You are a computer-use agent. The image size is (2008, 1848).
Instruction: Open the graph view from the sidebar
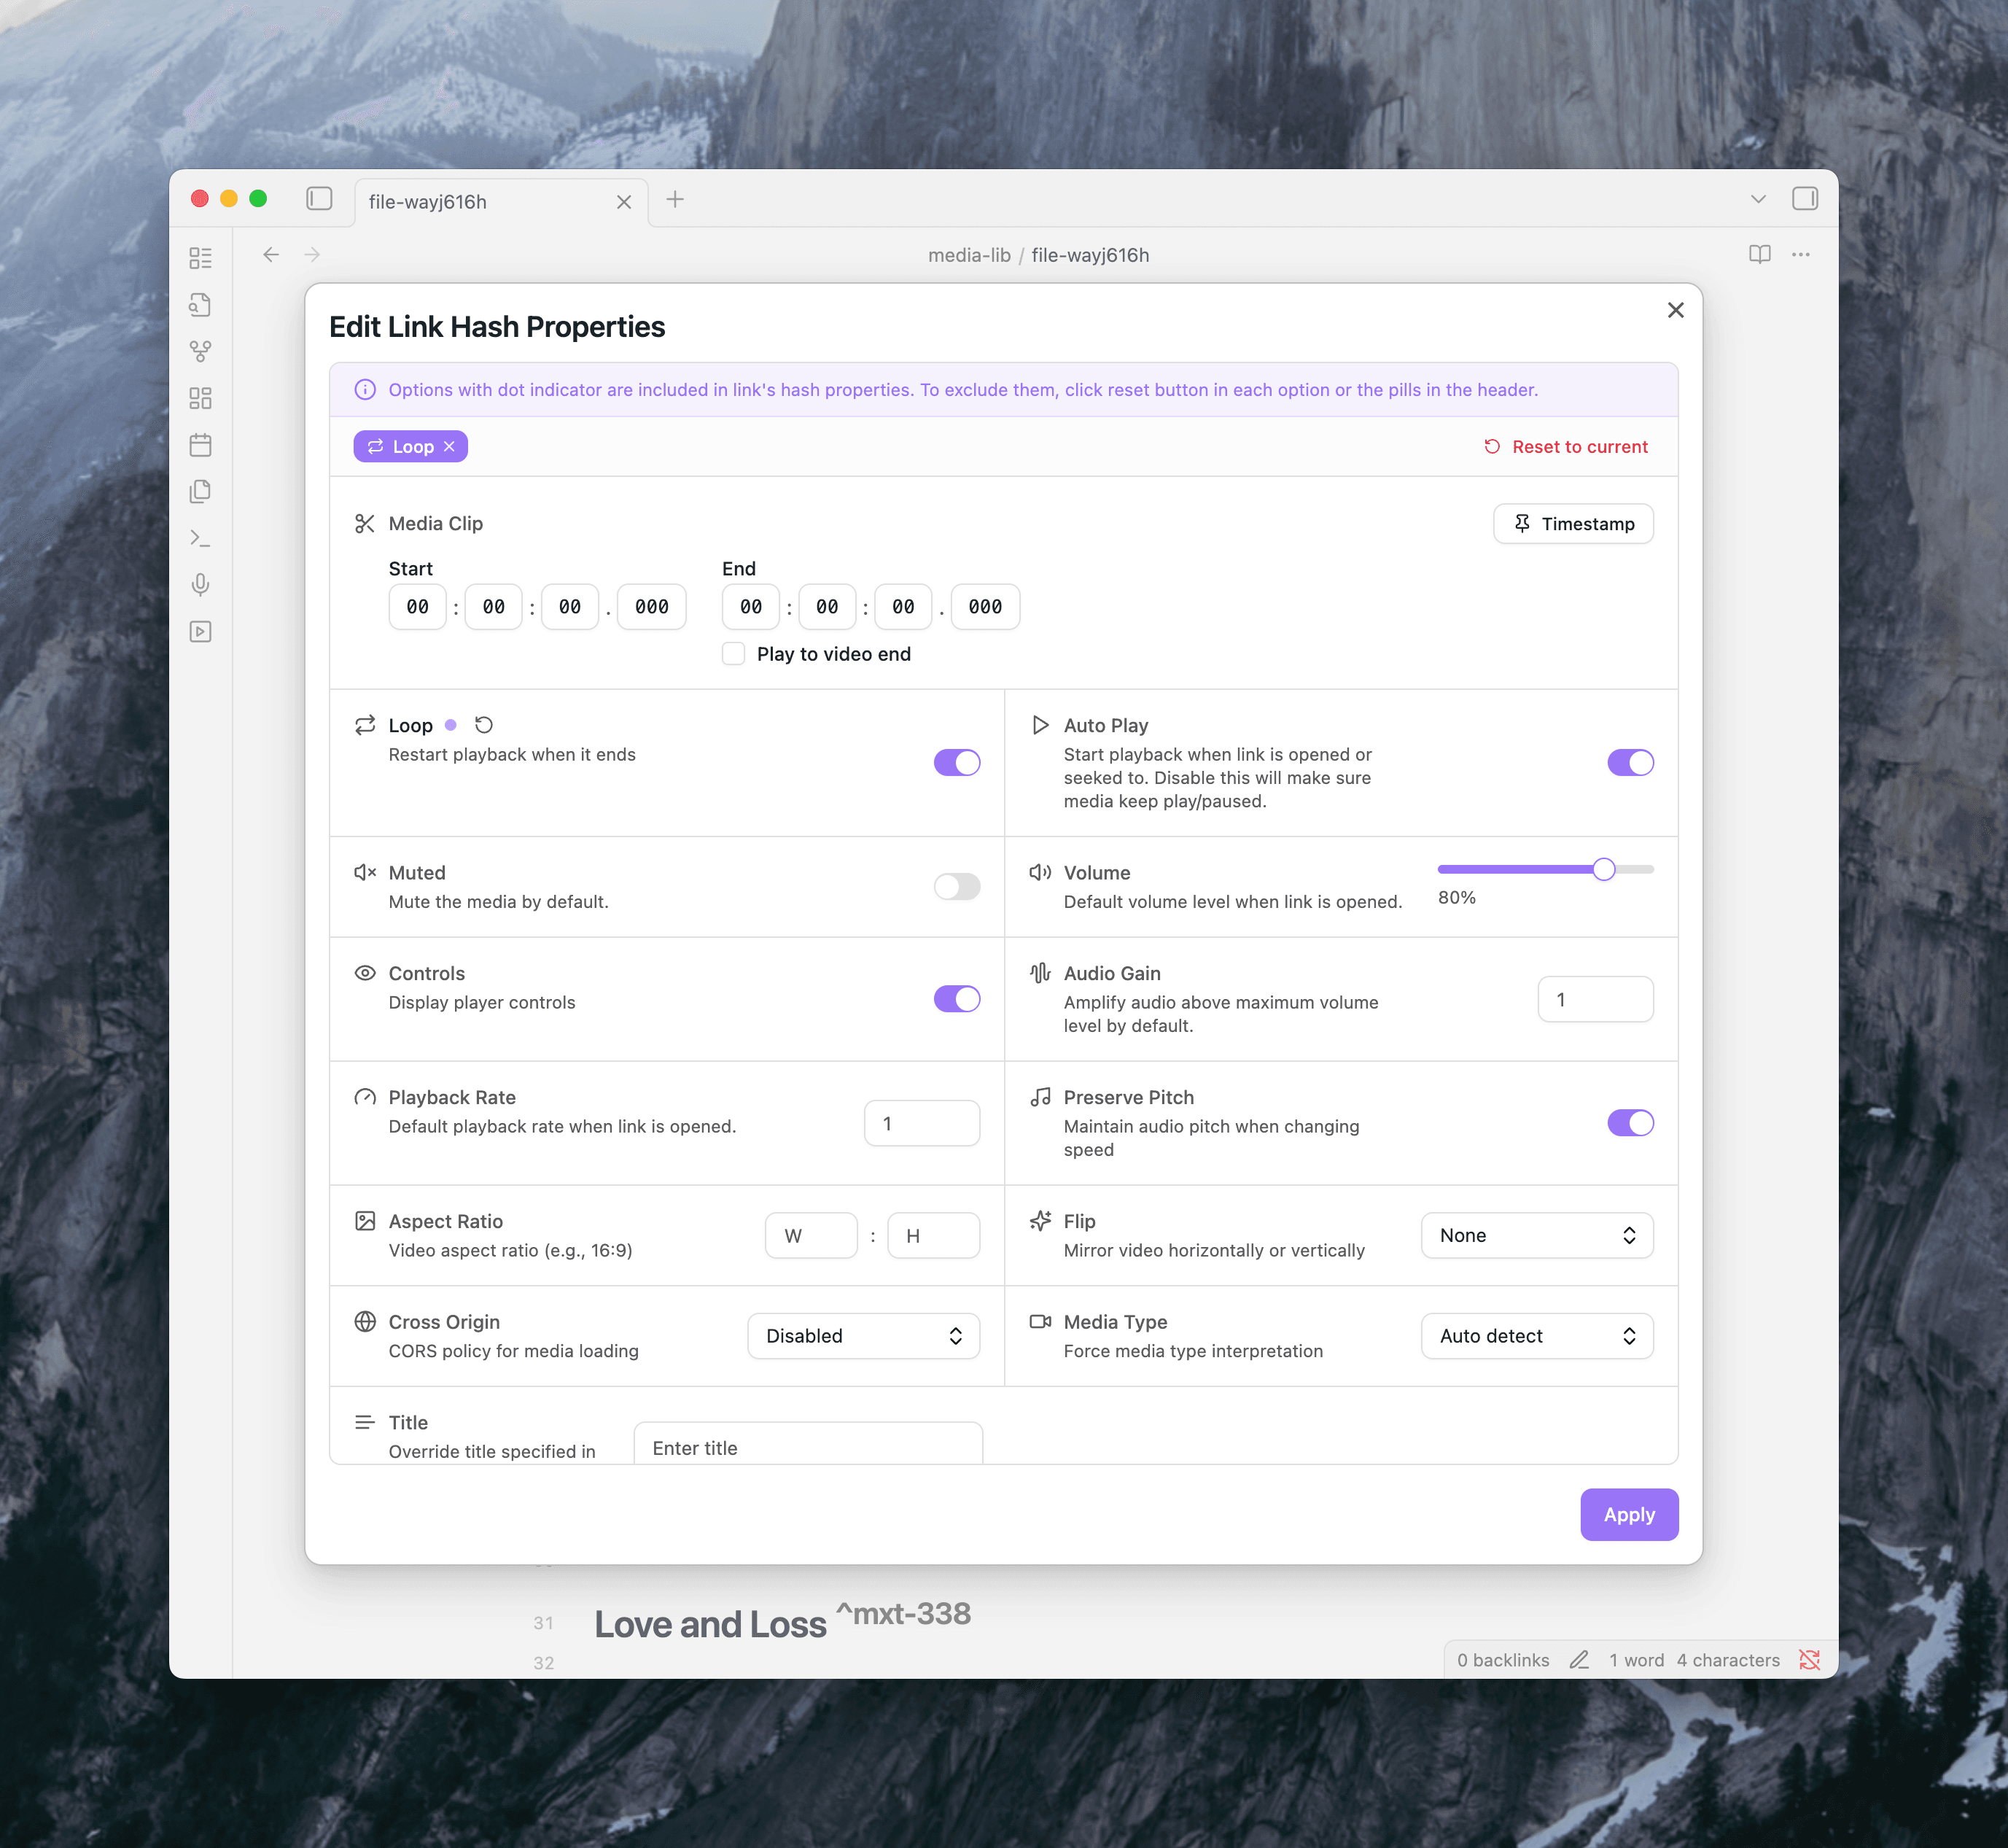pos(201,351)
